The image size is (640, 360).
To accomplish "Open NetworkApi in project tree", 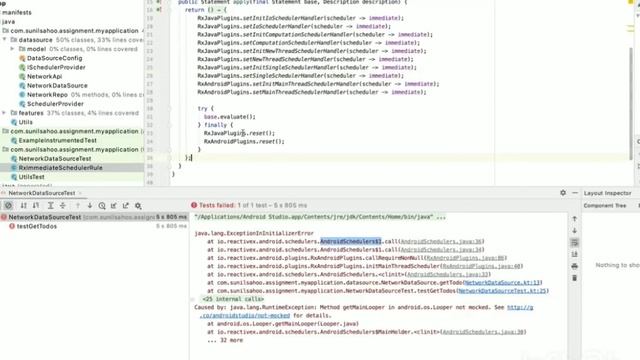I will pos(44,76).
